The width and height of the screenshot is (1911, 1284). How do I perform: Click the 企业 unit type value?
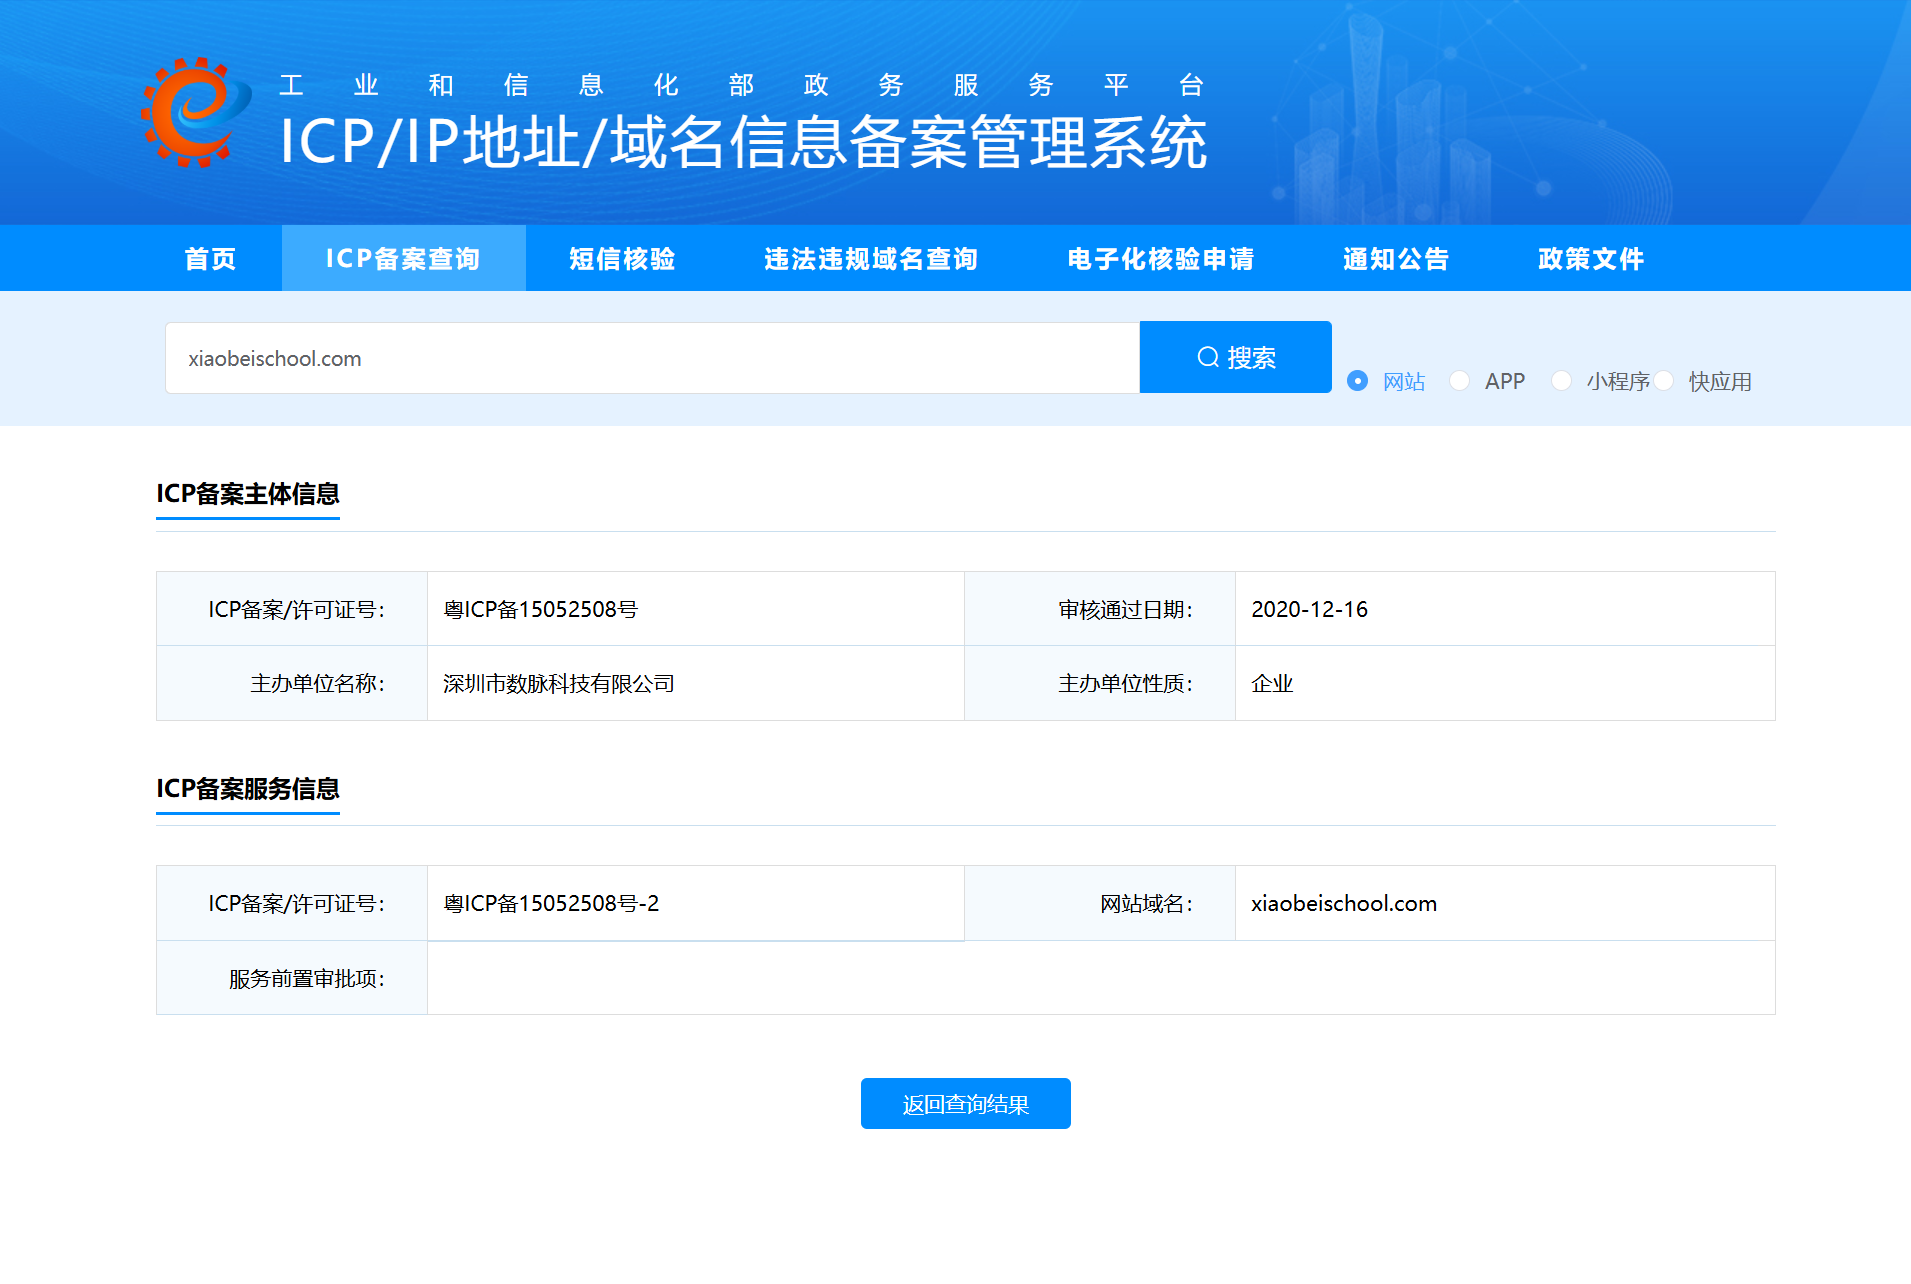tap(1272, 683)
